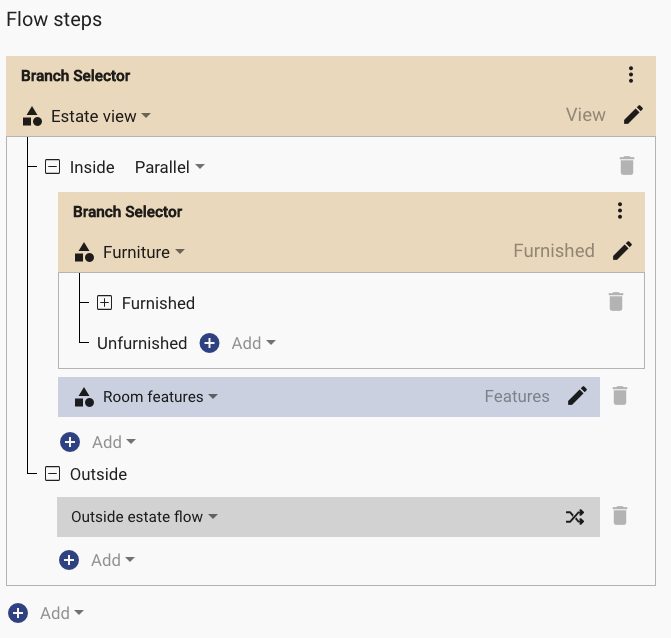
Task: Edit the Room features step with the pencil
Action: point(577,396)
